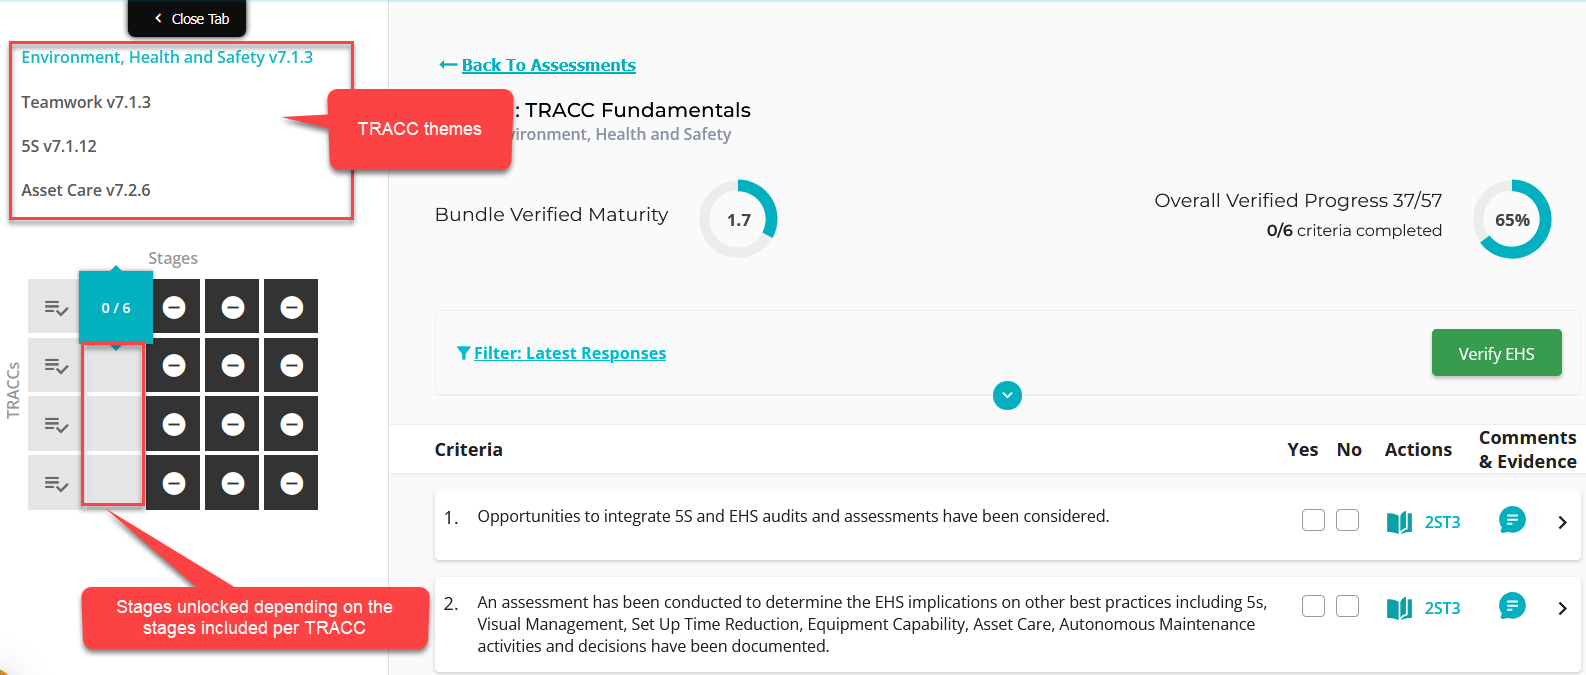Image resolution: width=1586 pixels, height=675 pixels.
Task: Select Teamwork v7.1.3 theme
Action: coord(86,102)
